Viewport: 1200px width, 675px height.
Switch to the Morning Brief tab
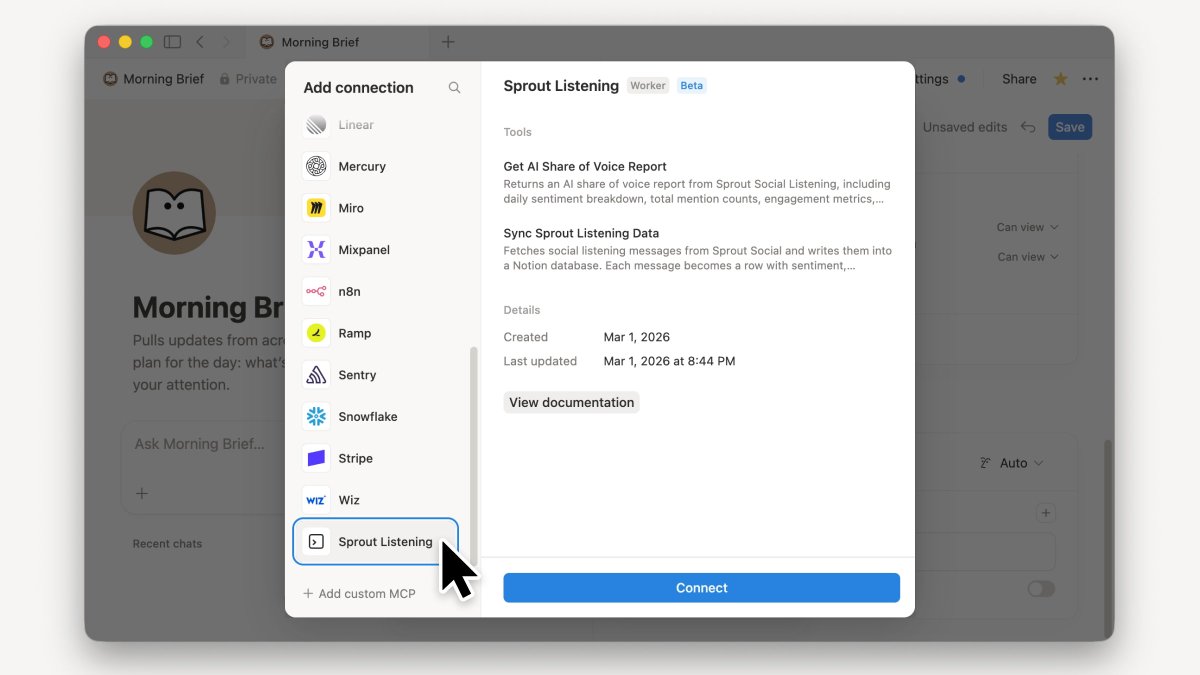click(335, 42)
